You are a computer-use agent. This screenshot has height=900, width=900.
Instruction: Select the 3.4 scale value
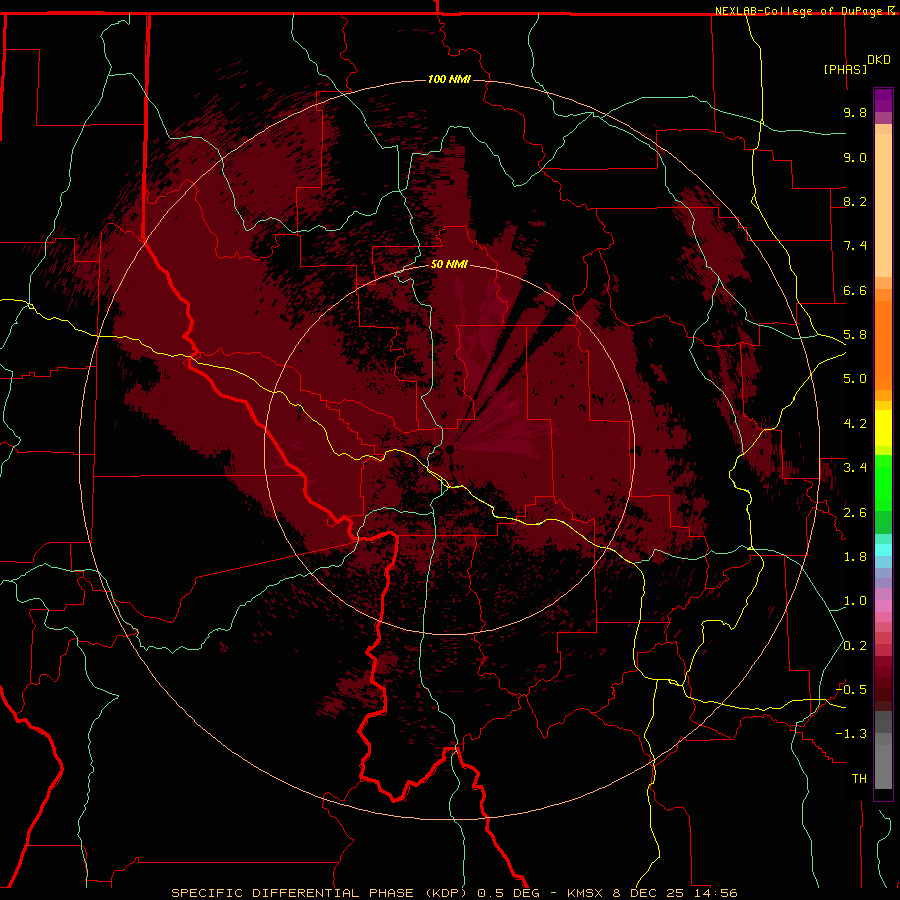tap(855, 468)
